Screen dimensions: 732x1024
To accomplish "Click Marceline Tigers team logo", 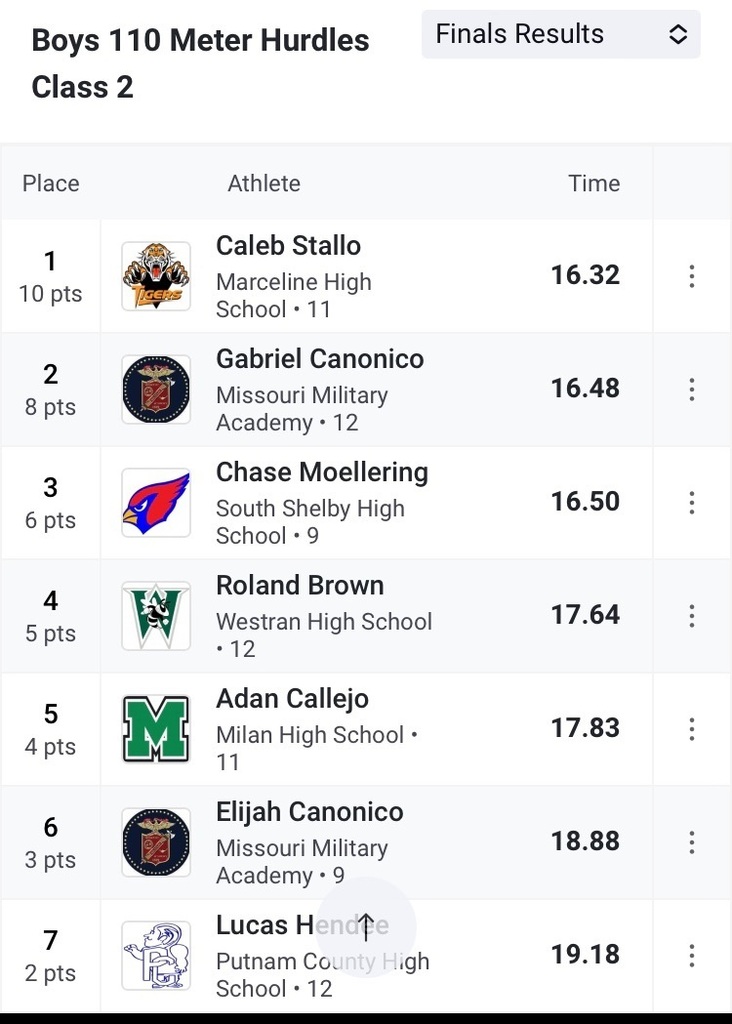I will [x=156, y=276].
